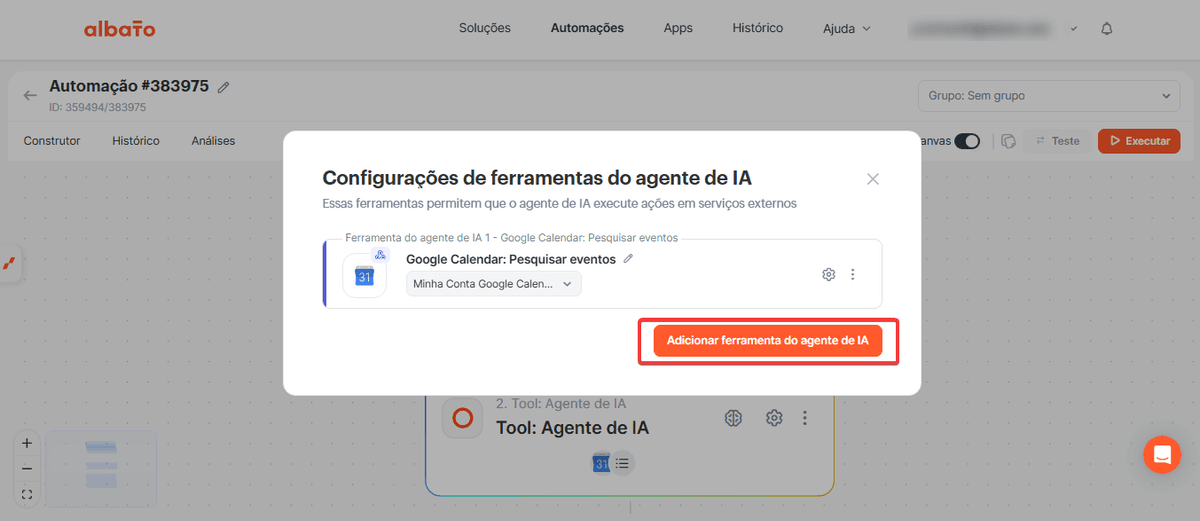The width and height of the screenshot is (1200, 521).
Task: Fit canvas to screen icon
Action: click(27, 494)
